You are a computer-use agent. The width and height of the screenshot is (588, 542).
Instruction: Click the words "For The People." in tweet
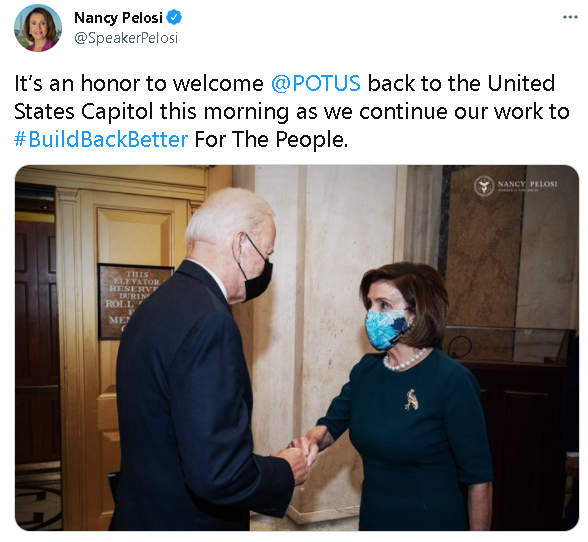272,140
